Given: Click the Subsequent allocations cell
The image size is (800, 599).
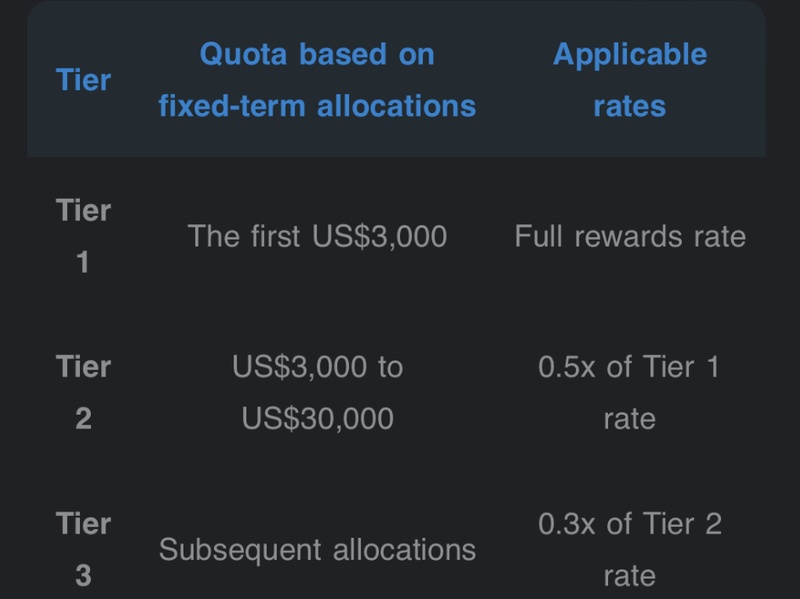Looking at the screenshot, I should 317,549.
